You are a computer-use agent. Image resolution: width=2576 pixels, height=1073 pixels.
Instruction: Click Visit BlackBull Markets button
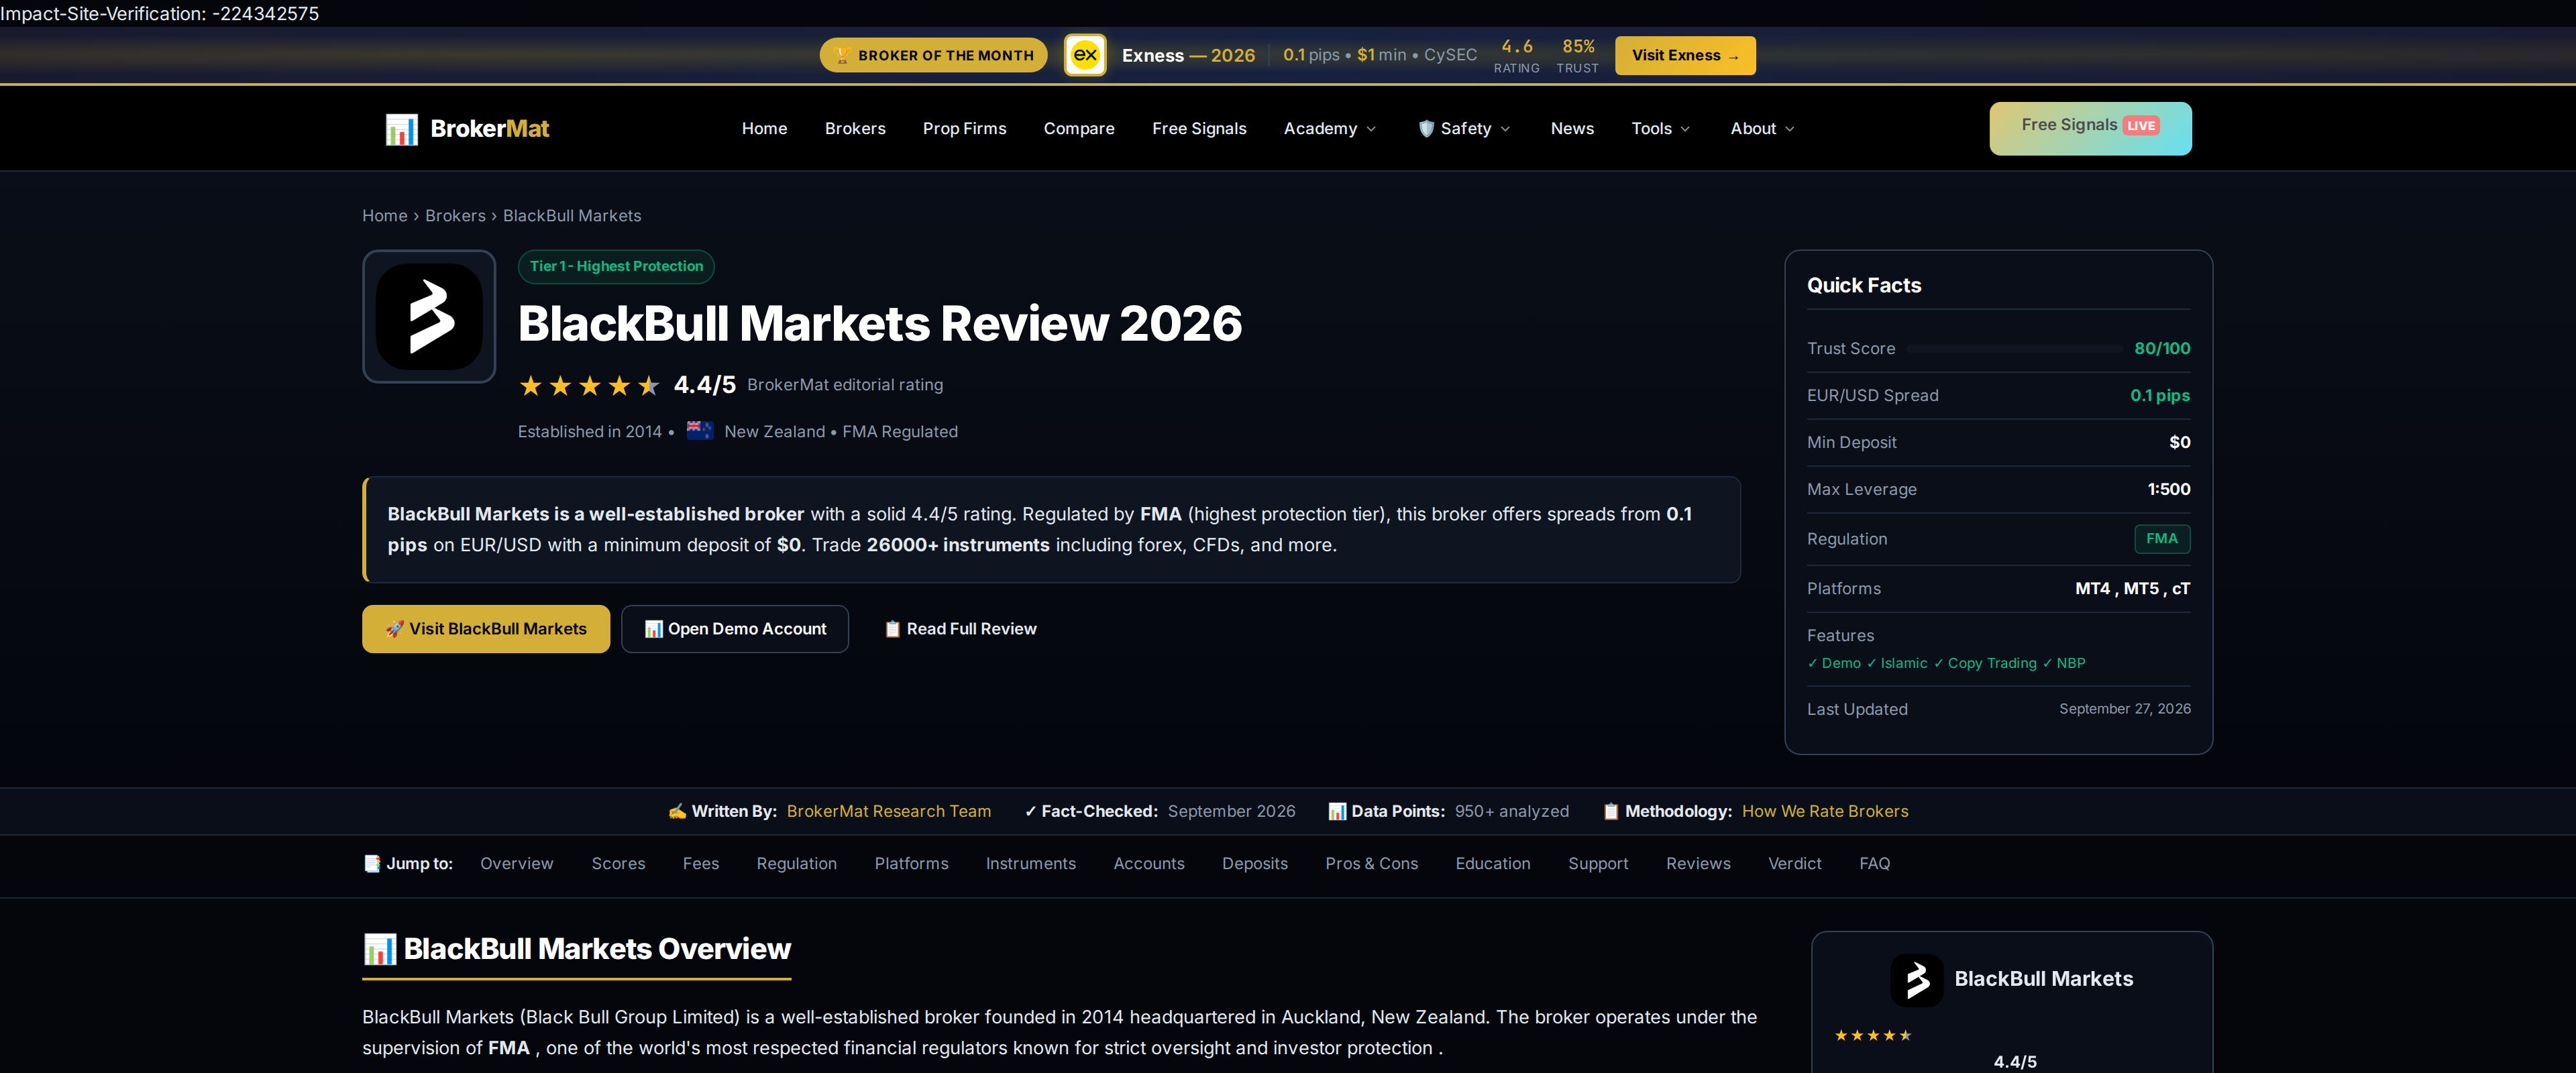(x=486, y=629)
